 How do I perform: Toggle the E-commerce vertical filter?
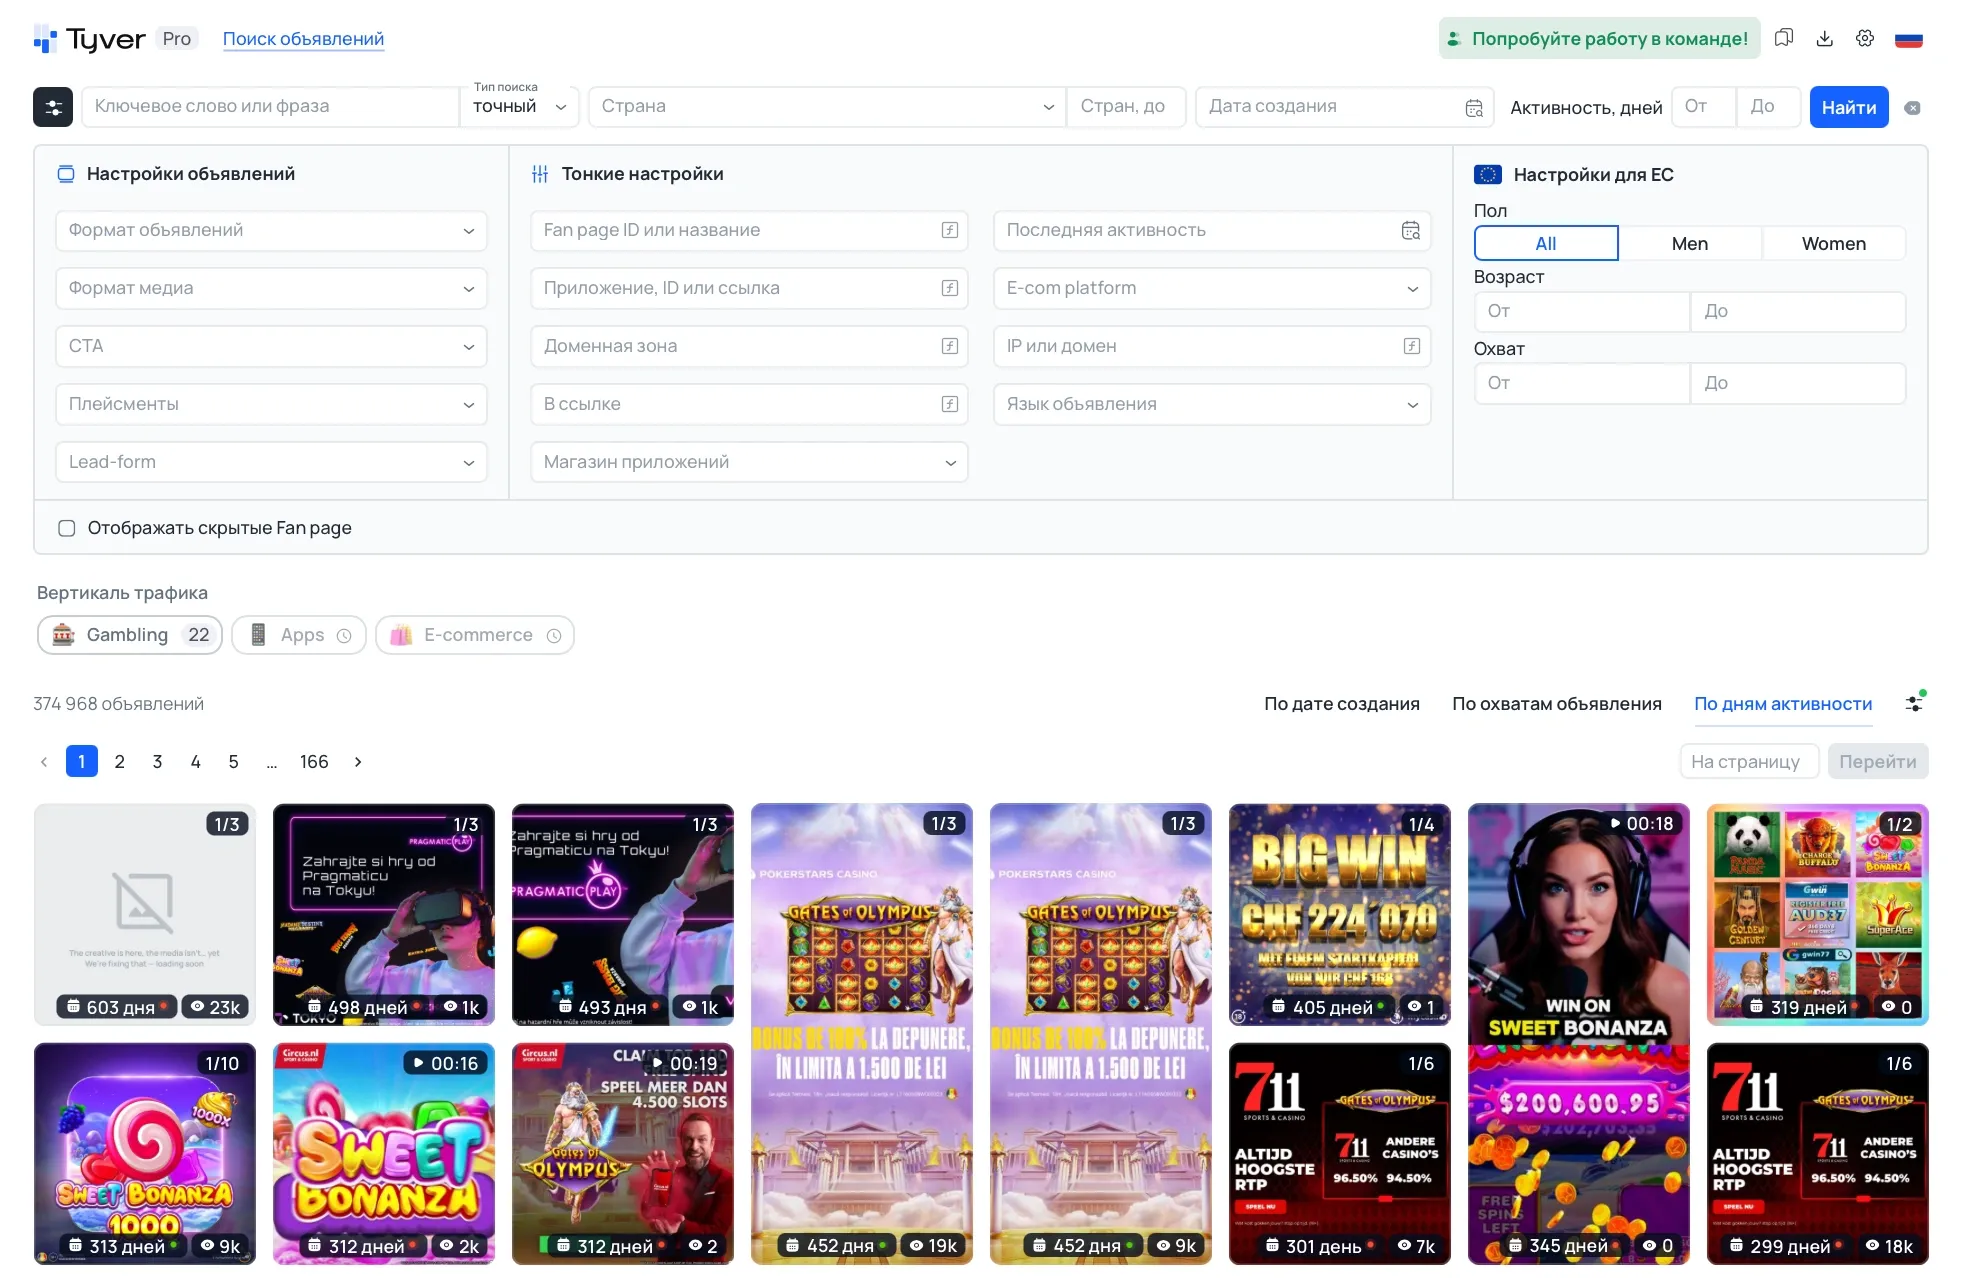(475, 635)
